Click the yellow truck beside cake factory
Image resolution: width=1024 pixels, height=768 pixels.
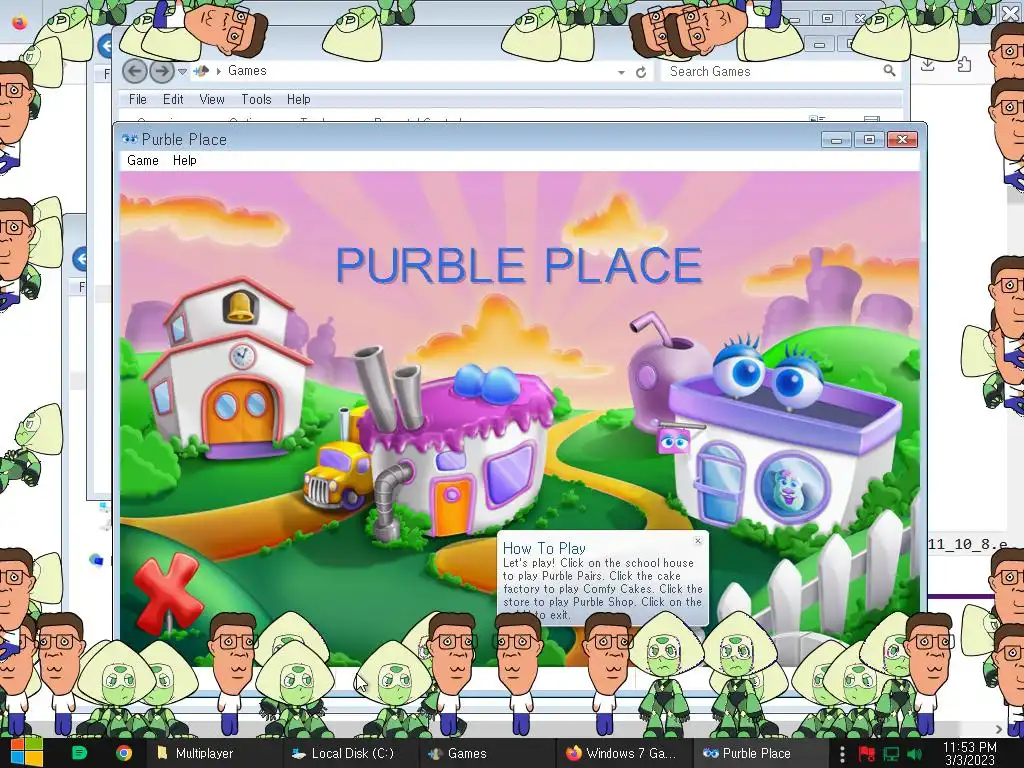tap(337, 473)
